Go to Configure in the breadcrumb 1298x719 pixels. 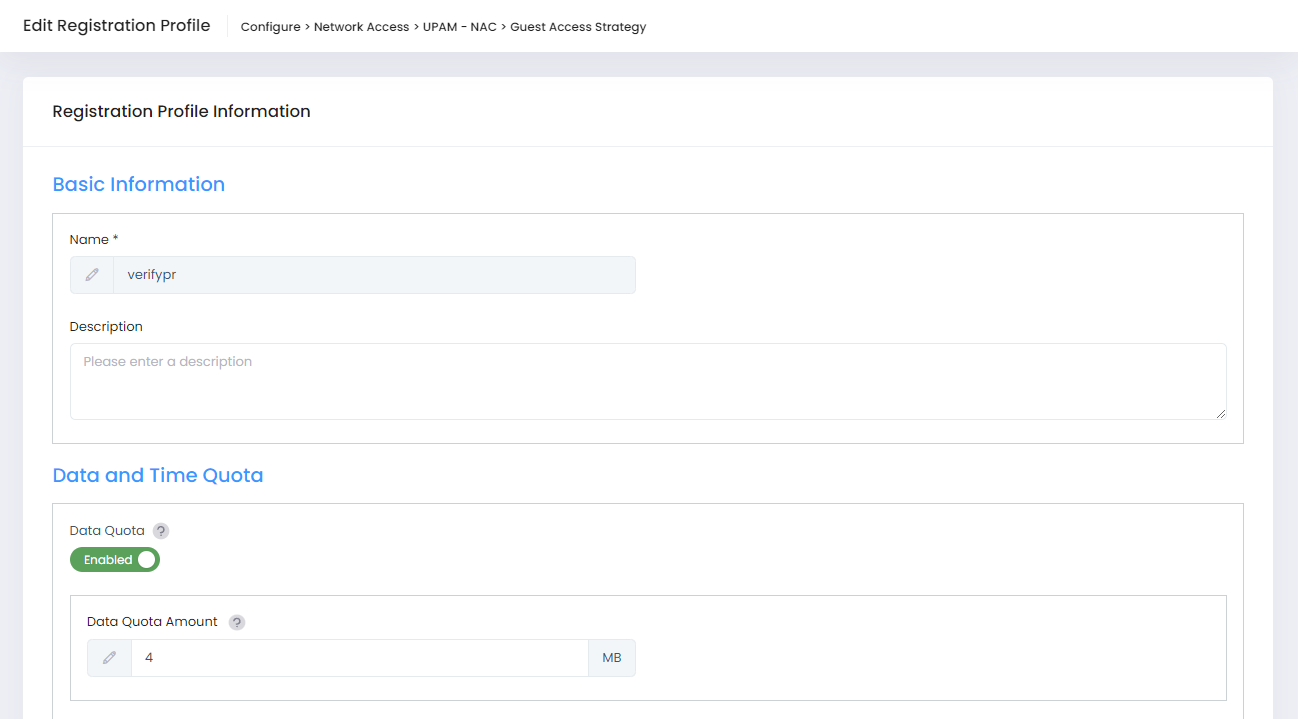point(270,27)
